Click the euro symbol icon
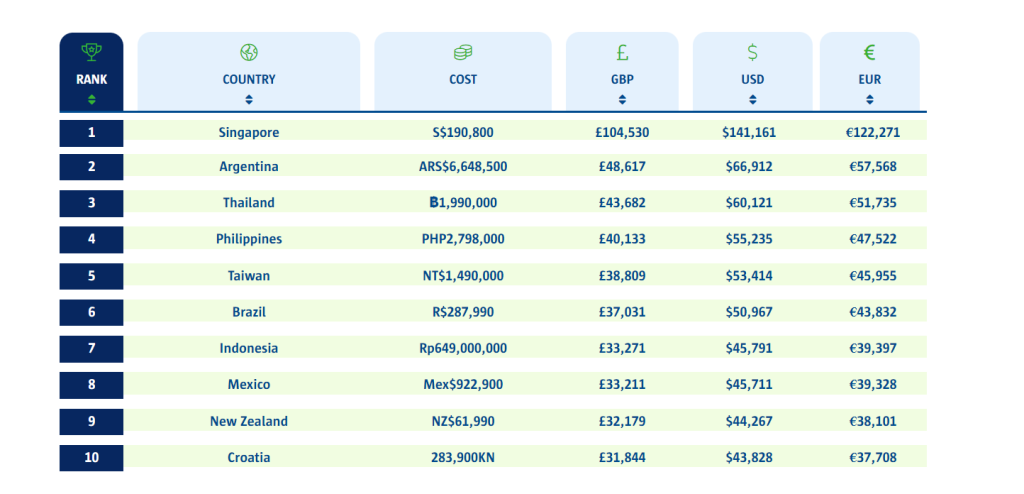 pyautogui.click(x=870, y=52)
